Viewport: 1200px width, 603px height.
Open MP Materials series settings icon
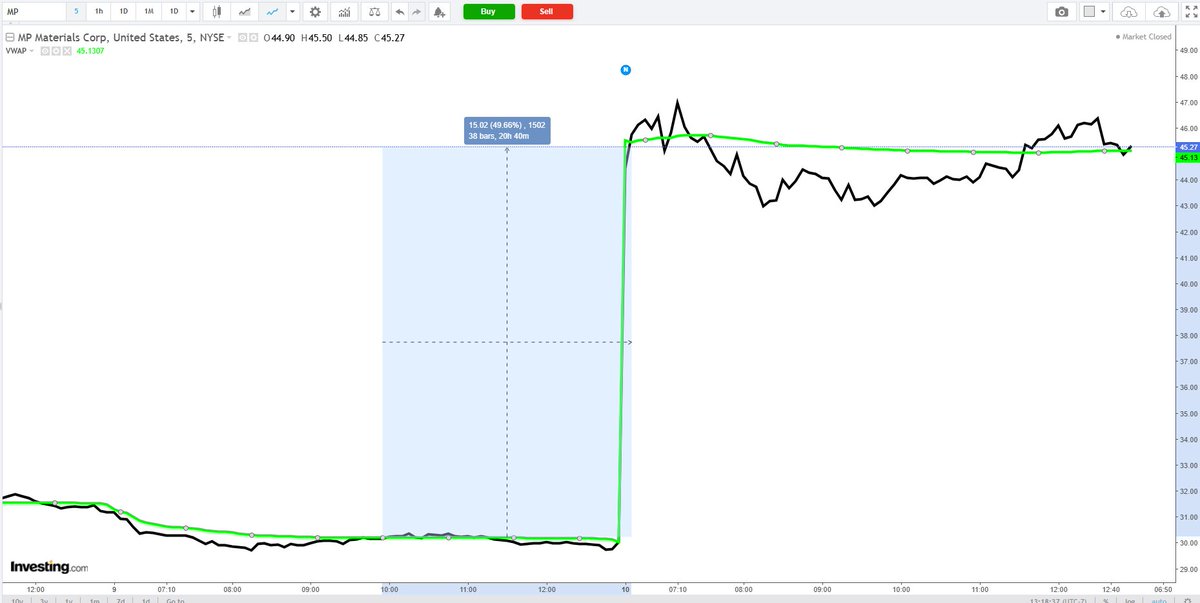251,37
